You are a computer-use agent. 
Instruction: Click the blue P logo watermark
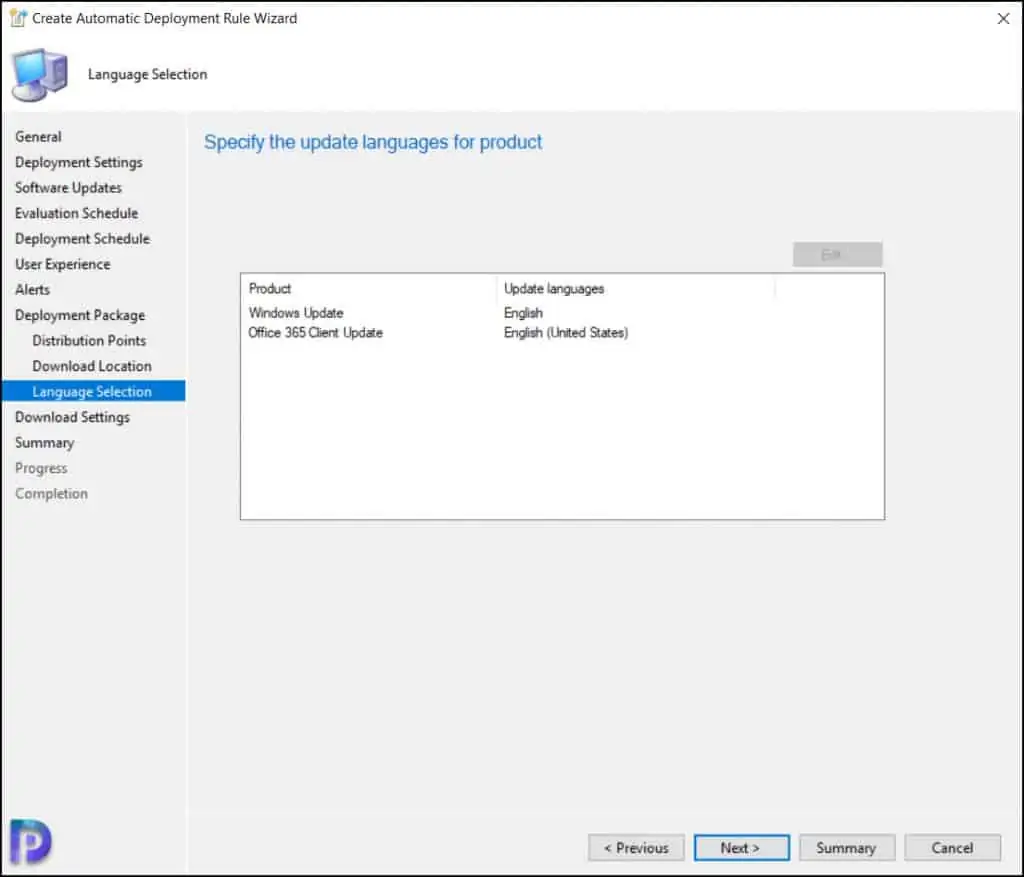30,841
